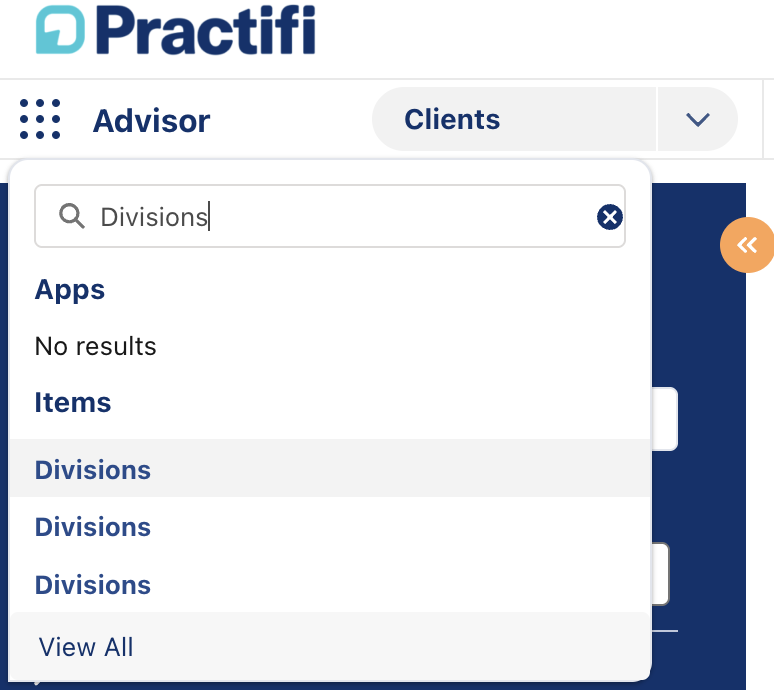
Task: Clear the Divisions search with X icon
Action: pos(609,217)
